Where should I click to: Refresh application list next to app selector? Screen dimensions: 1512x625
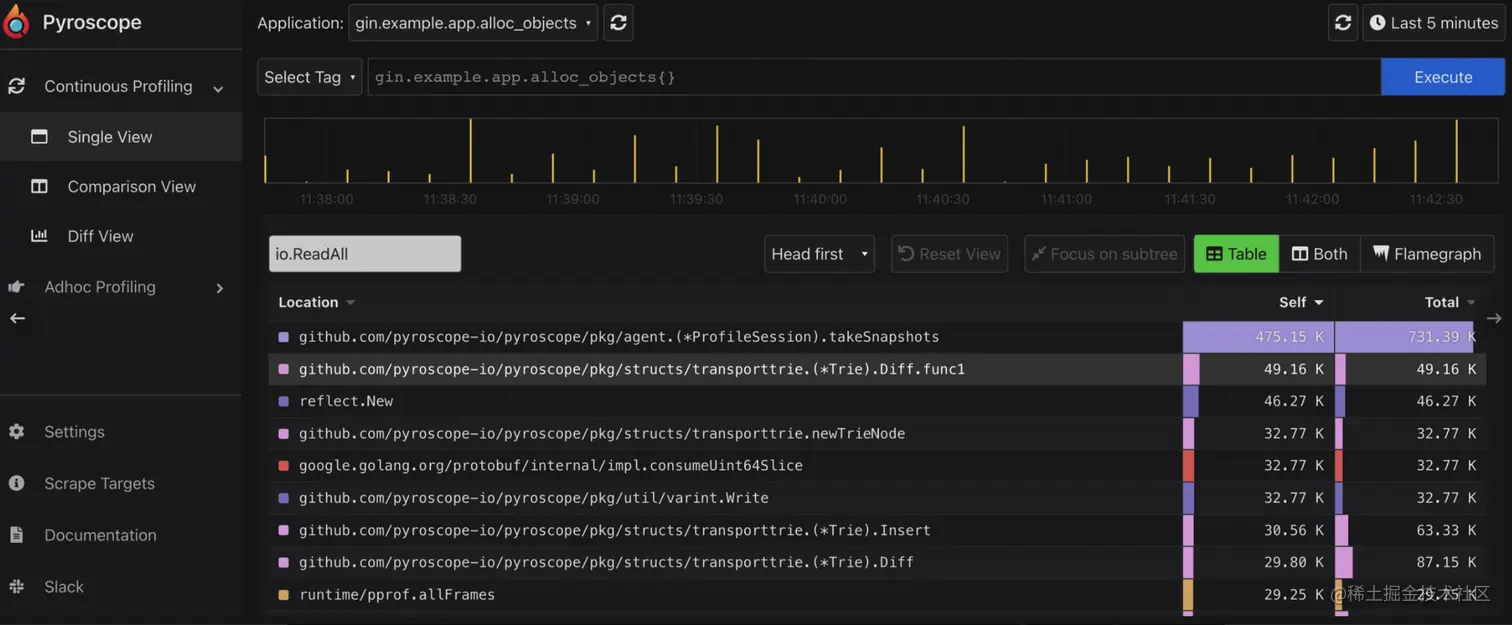pos(618,23)
